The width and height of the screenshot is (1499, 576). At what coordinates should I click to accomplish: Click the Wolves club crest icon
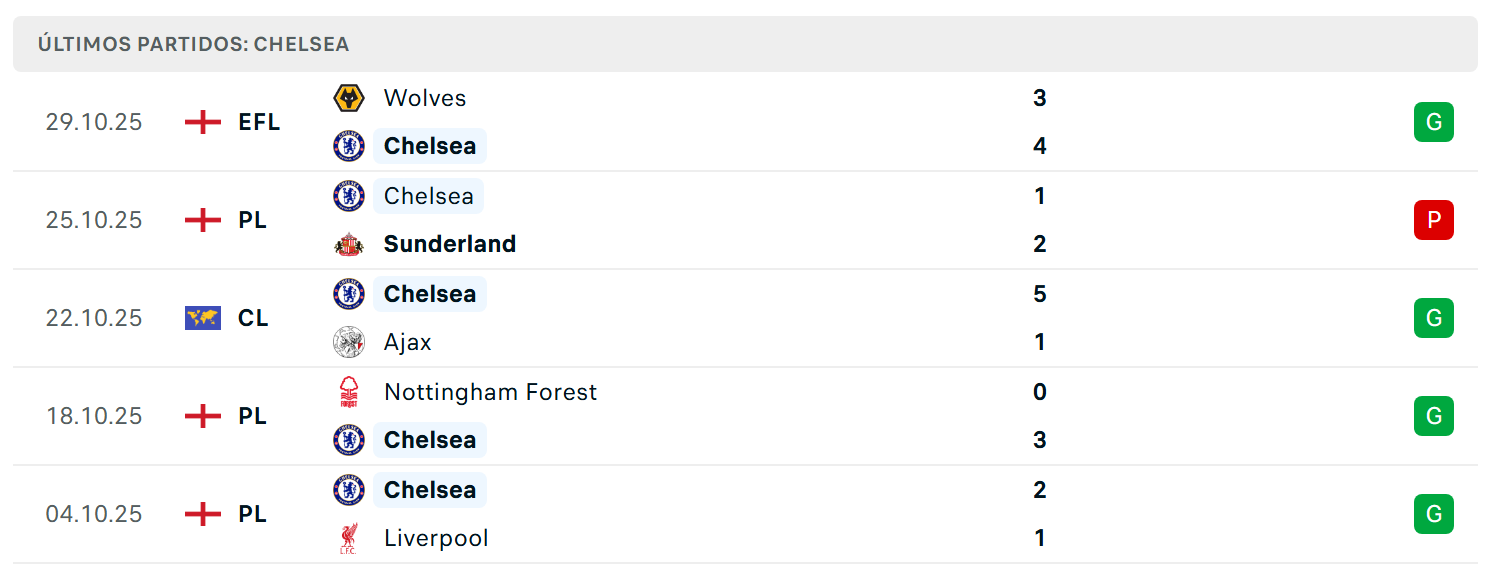(x=349, y=98)
